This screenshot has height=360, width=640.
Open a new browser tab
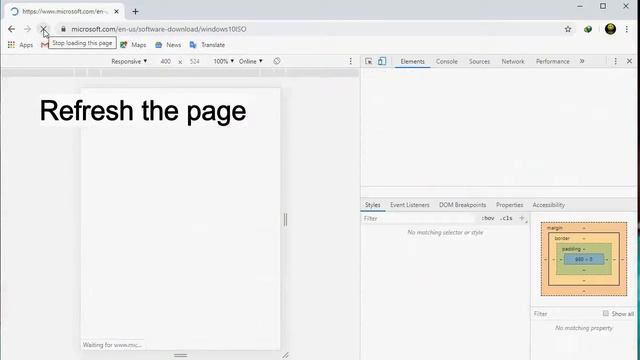[136, 11]
